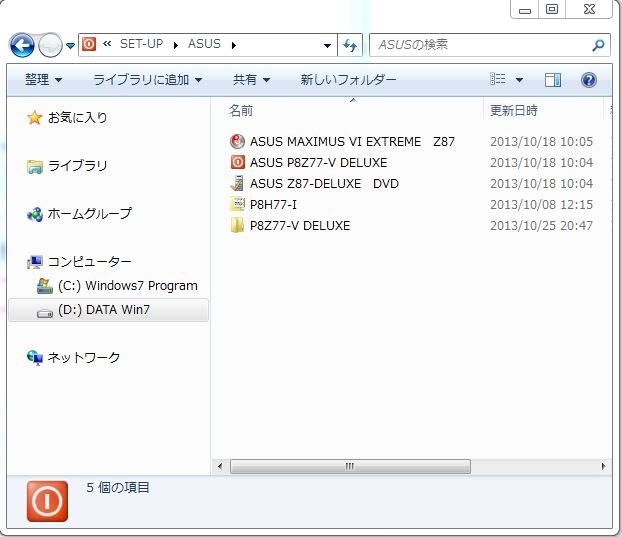
Task: Open the arrow after SET-UP breadcrumb
Action: (175, 45)
